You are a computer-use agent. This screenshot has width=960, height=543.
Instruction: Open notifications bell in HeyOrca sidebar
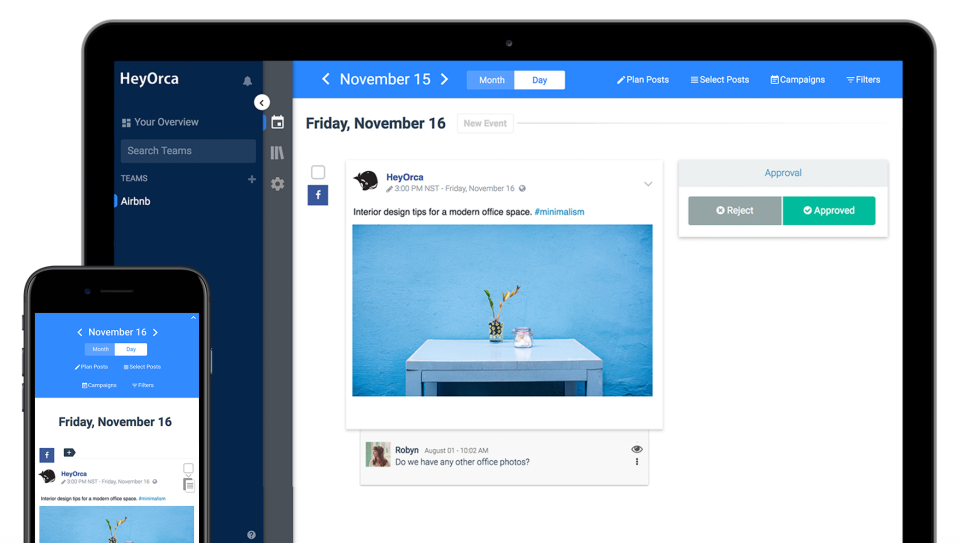point(247,81)
